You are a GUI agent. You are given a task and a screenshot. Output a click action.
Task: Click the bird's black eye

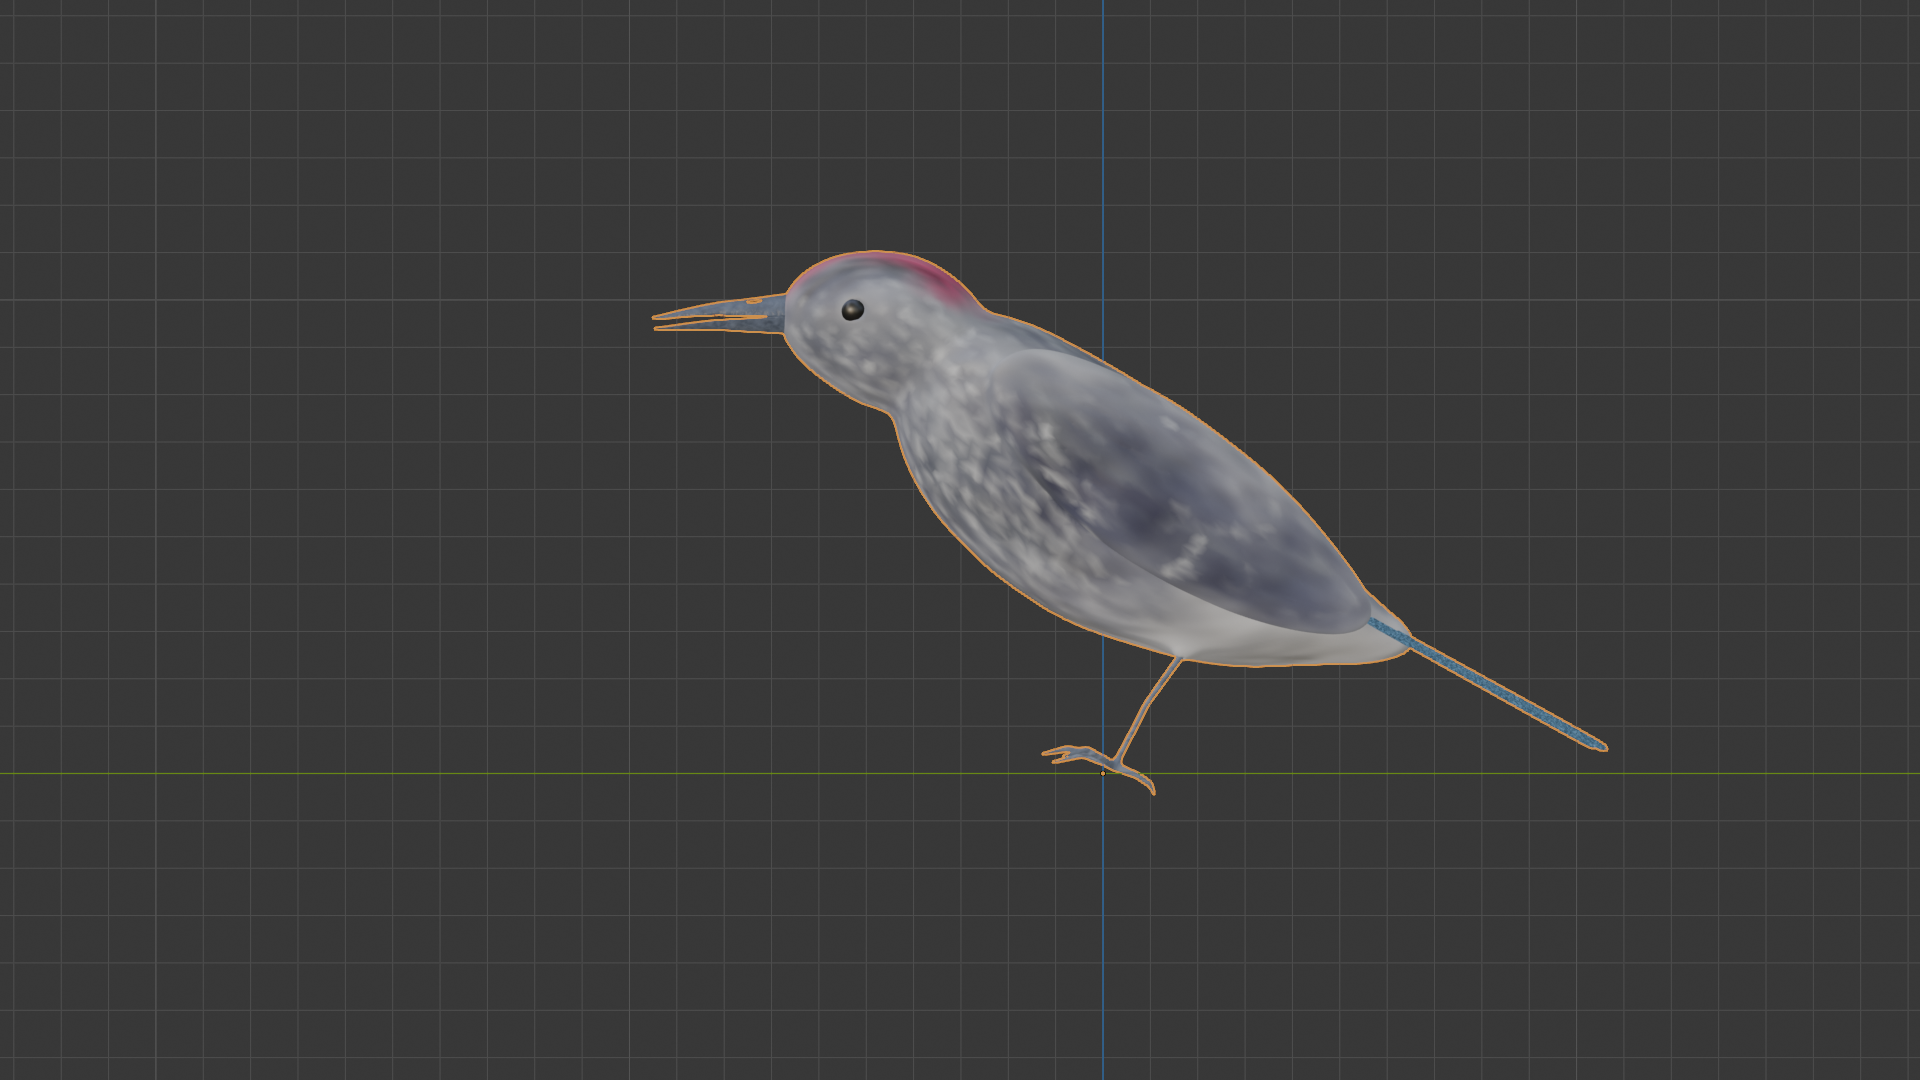(852, 310)
